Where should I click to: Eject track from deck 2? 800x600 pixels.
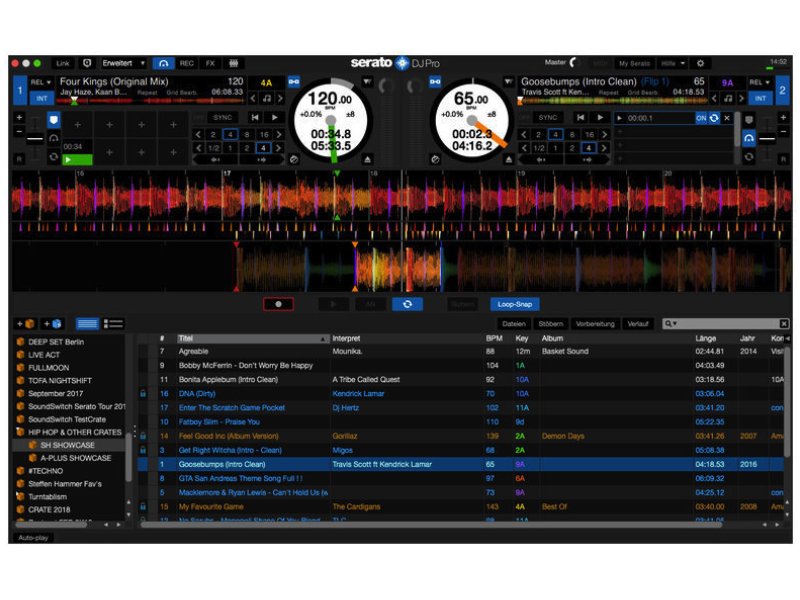(x=509, y=160)
